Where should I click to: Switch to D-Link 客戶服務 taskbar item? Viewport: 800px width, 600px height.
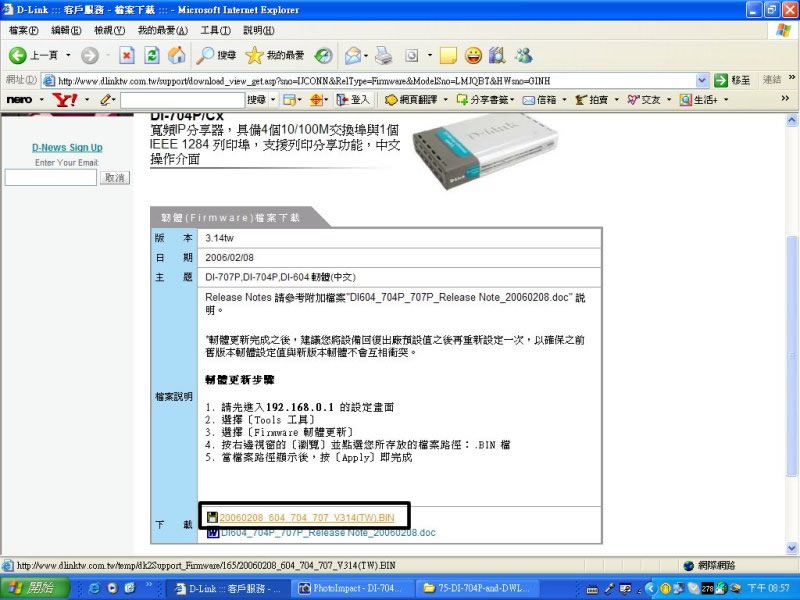[229, 588]
